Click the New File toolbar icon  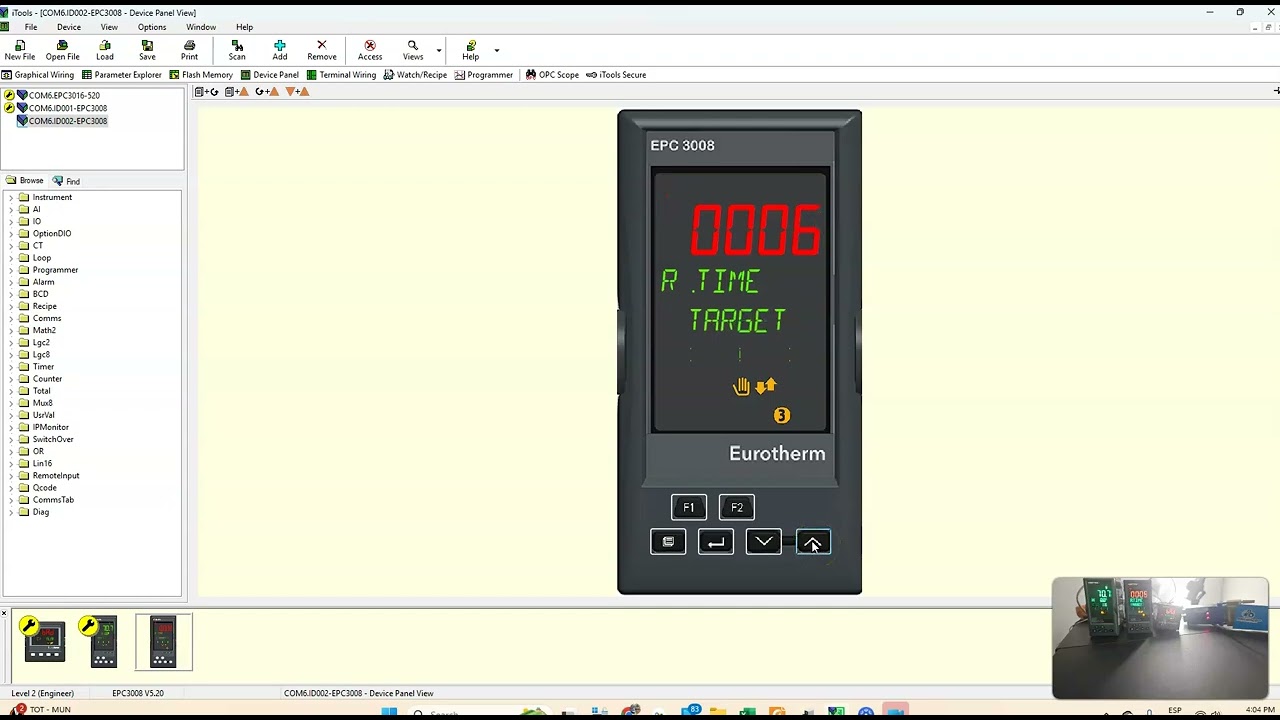19,50
